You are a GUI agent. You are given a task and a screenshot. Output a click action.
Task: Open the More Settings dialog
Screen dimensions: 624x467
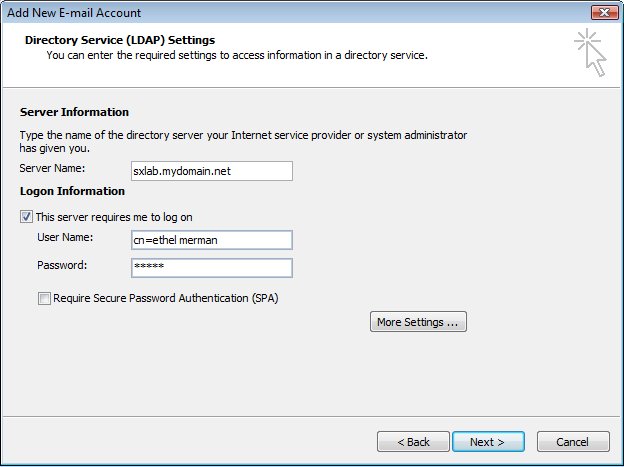coord(419,322)
